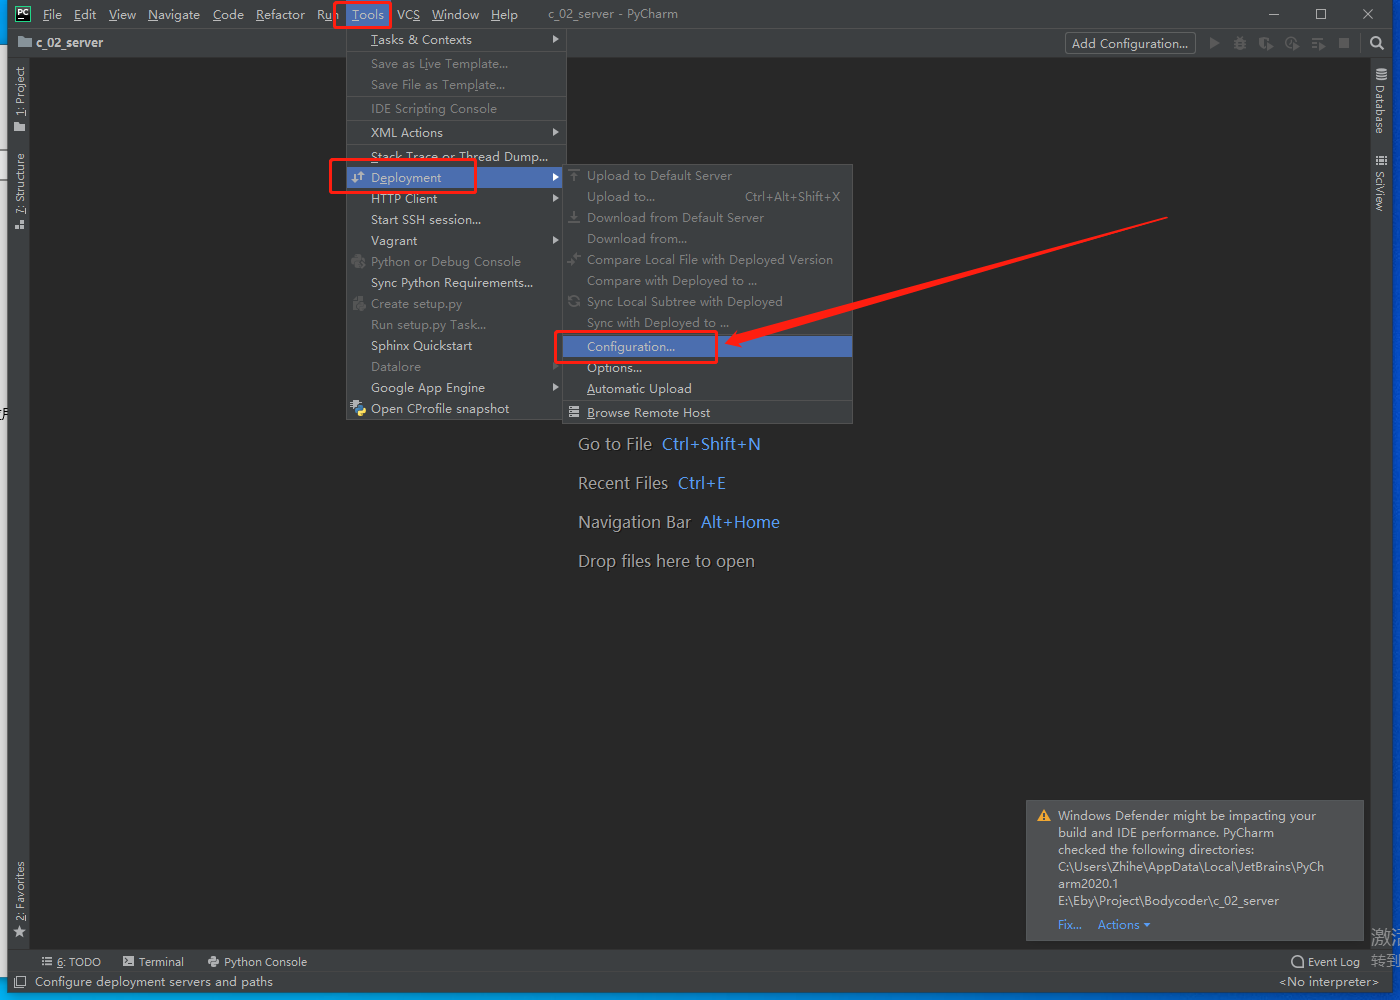Click the interpreter selector showing No interpreter
Viewport: 1400px width, 1000px height.
point(1328,981)
